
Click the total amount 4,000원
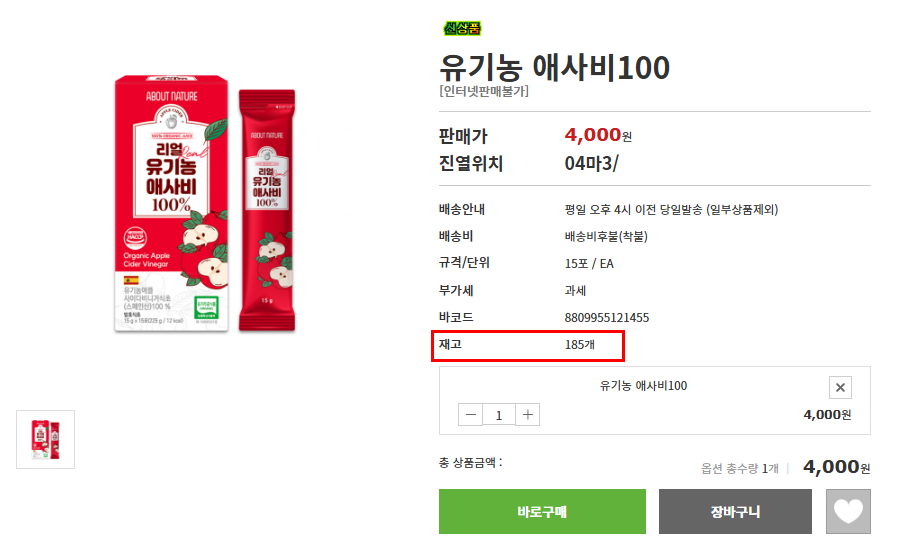click(x=836, y=467)
